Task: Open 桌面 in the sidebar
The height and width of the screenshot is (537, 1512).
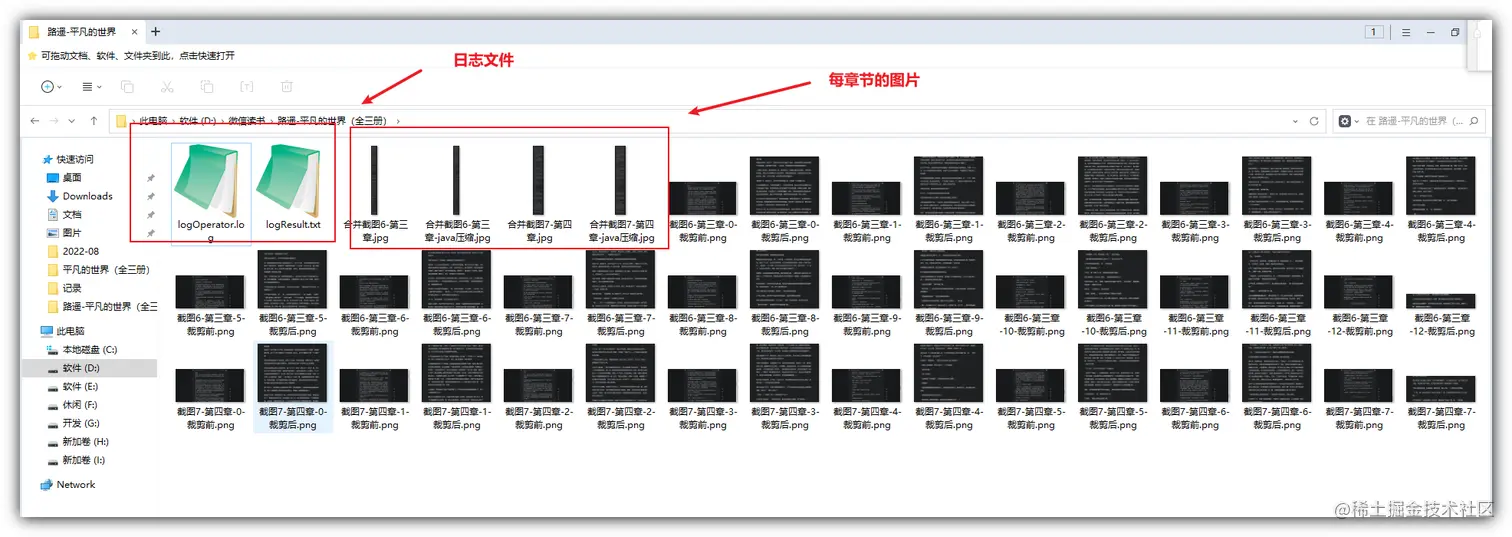Action: point(64,177)
